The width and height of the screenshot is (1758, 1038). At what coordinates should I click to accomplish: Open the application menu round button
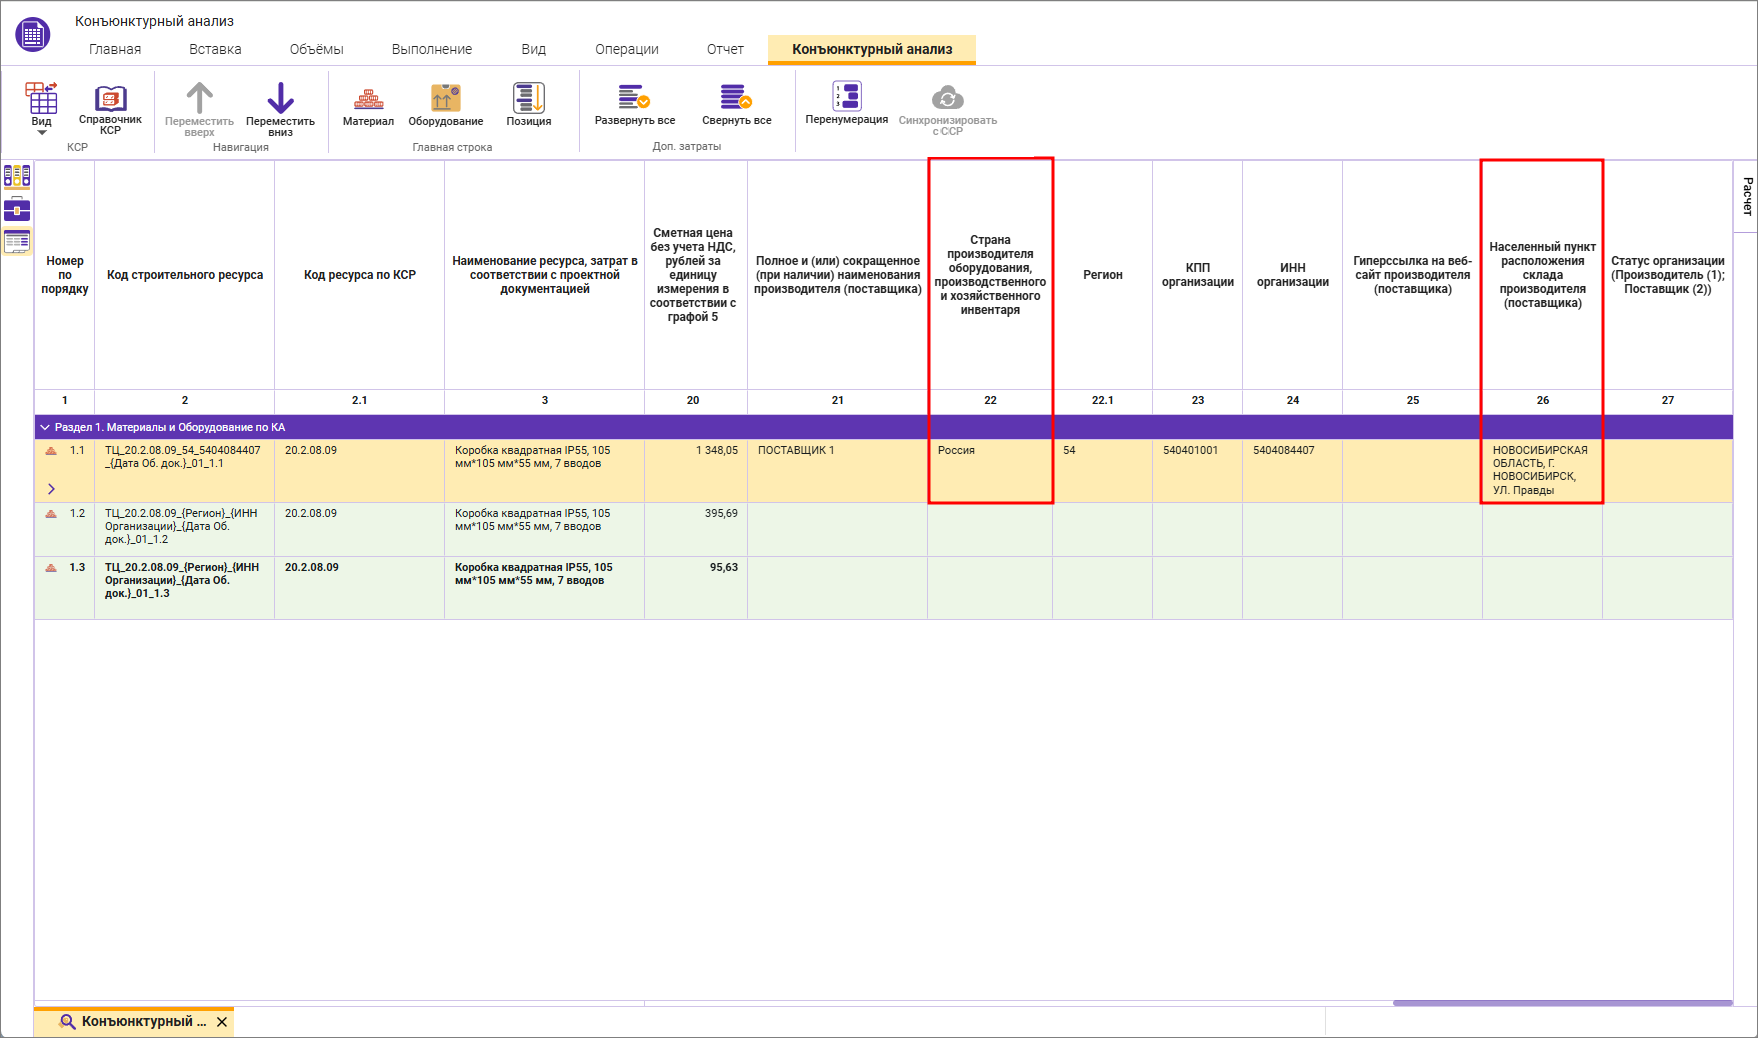[33, 35]
